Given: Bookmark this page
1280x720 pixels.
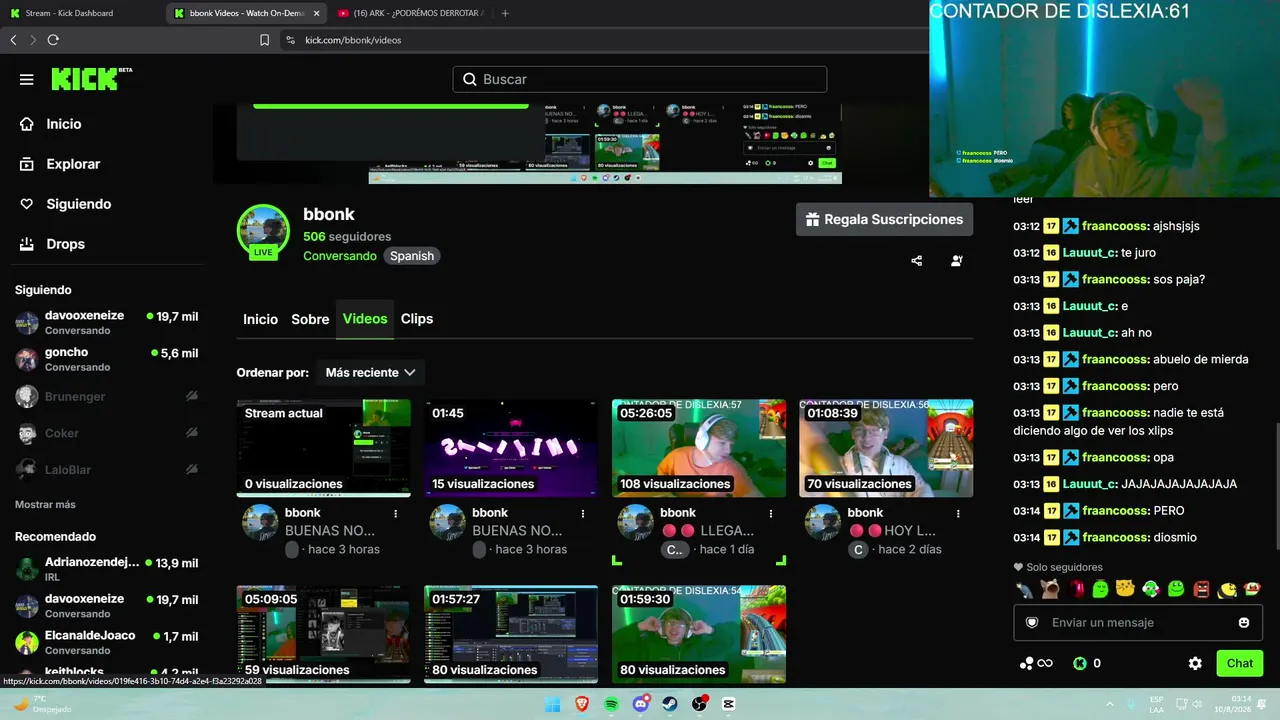Looking at the screenshot, I should (265, 40).
